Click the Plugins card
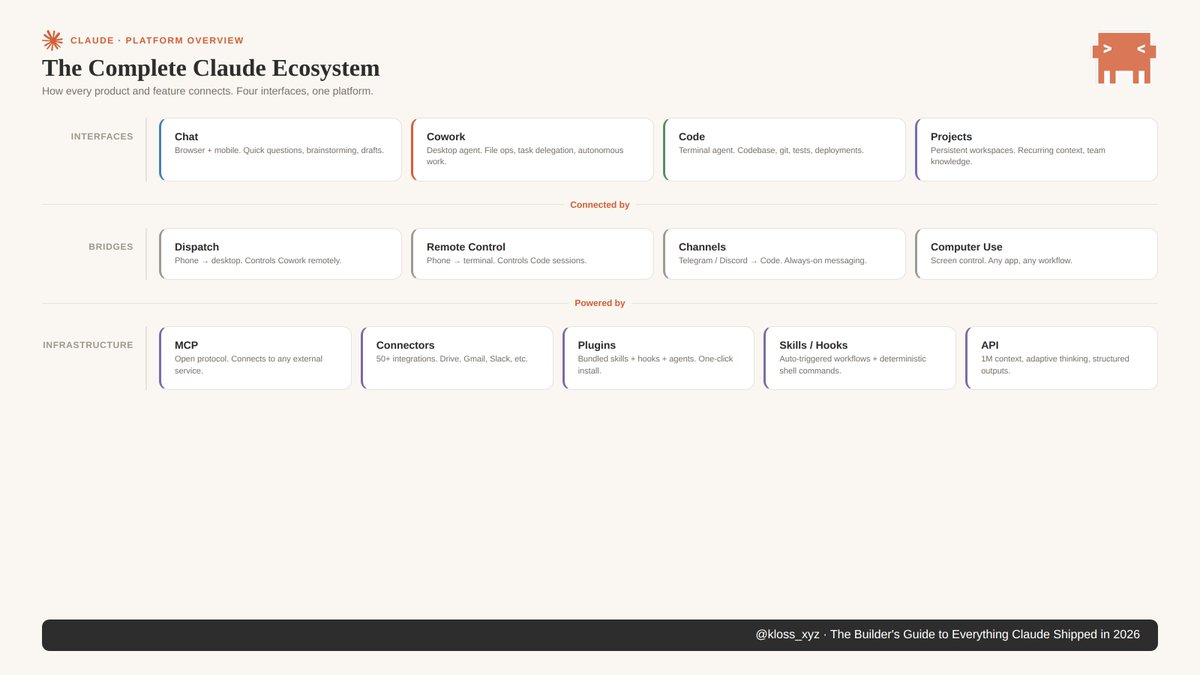Image resolution: width=1200 pixels, height=675 pixels. click(658, 358)
